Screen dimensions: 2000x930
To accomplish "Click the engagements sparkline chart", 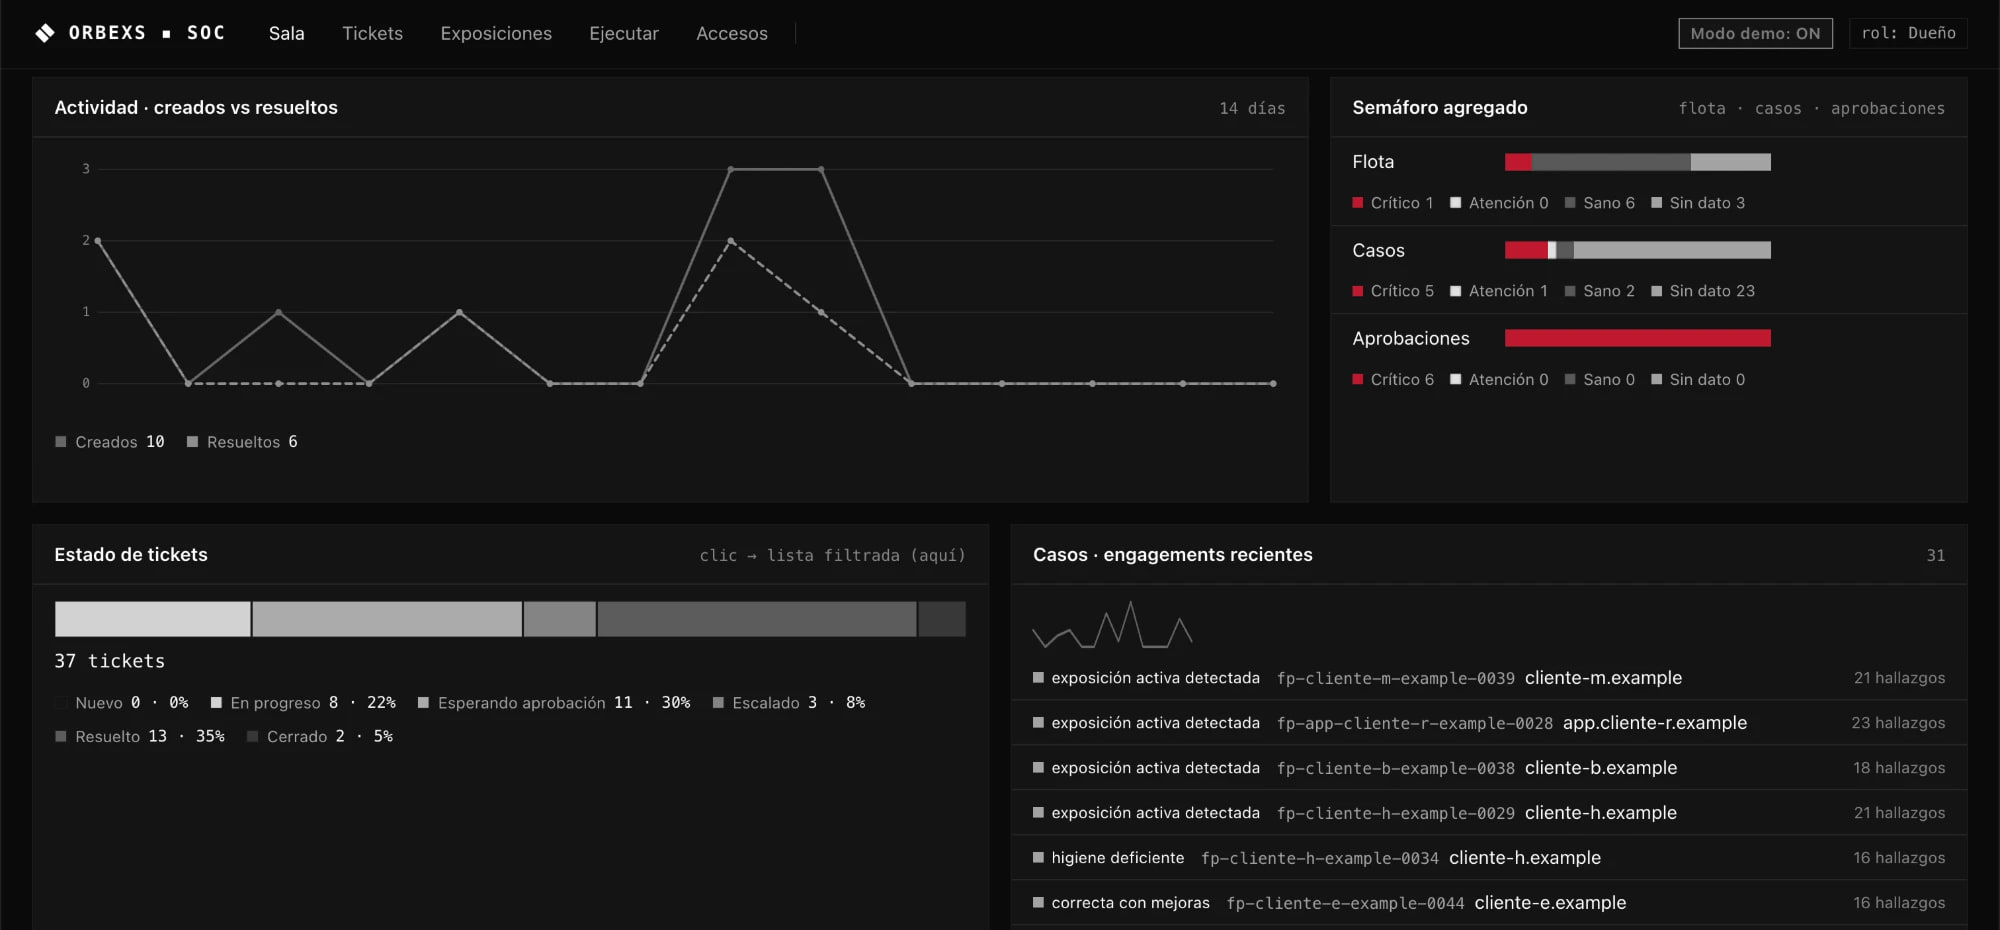I will click(x=1112, y=625).
